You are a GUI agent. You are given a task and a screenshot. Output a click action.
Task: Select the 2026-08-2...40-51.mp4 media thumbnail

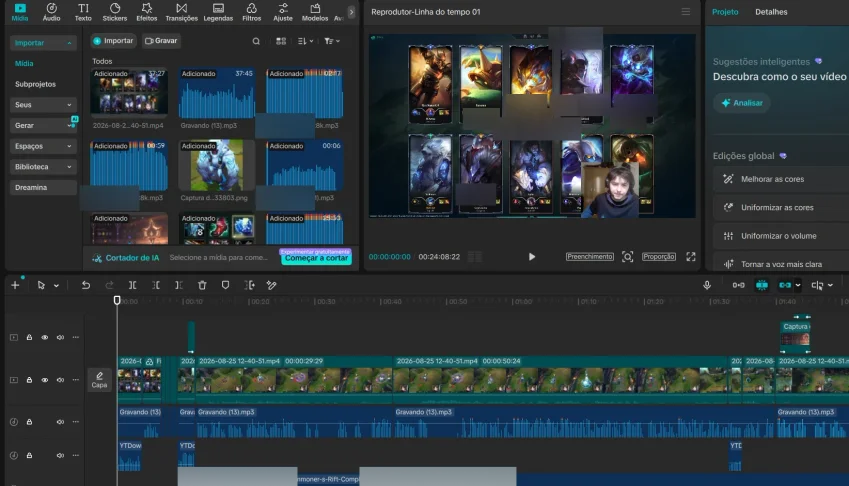[x=129, y=92]
